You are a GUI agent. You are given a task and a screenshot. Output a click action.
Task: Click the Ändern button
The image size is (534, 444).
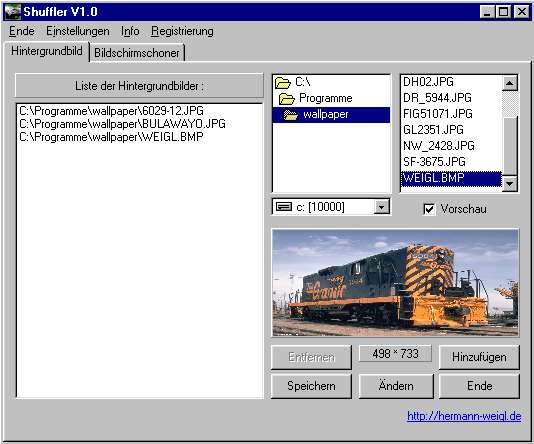[396, 386]
